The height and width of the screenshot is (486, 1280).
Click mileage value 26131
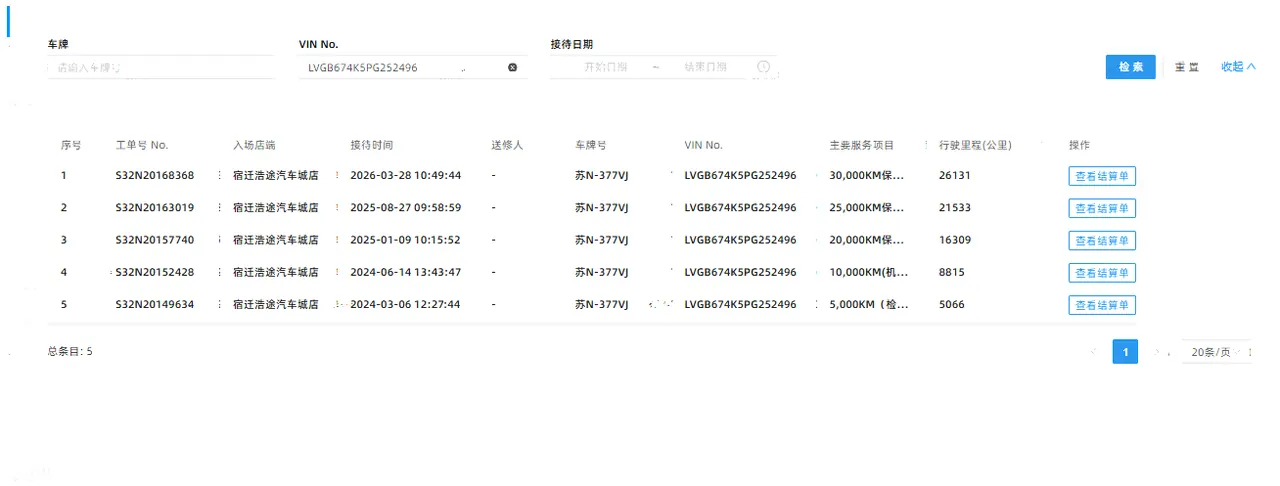[955, 176]
